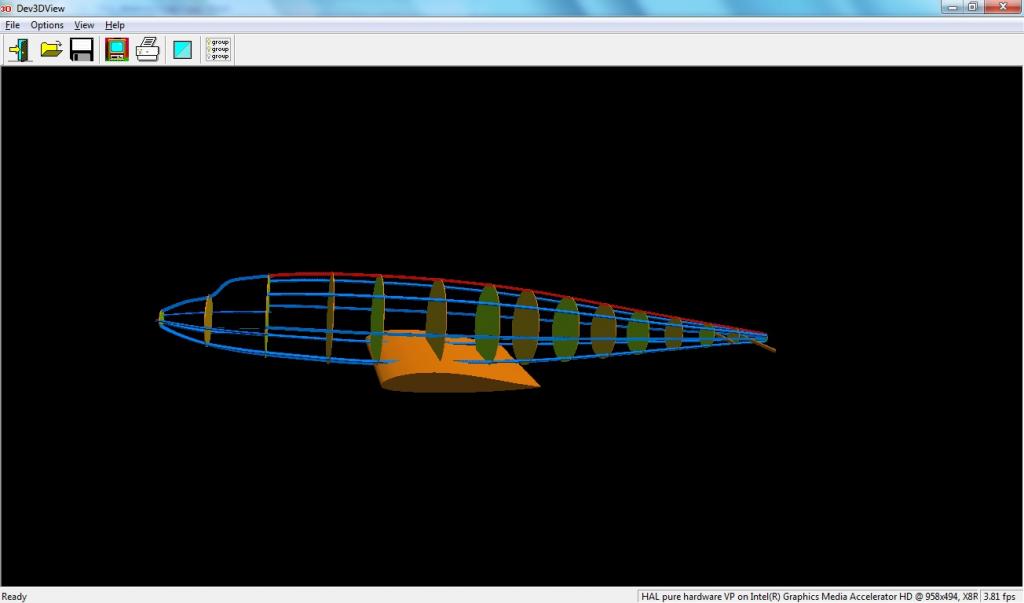
Task: Click the fuselage nose tip in viewport
Action: click(x=161, y=316)
